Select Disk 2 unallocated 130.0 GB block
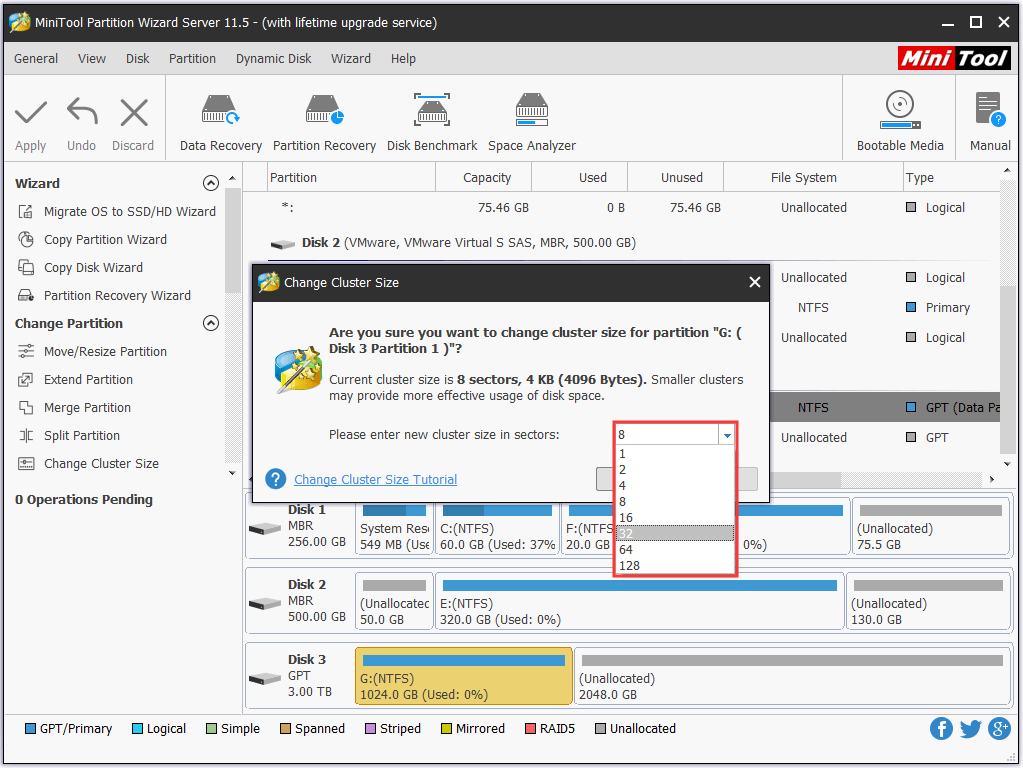Screen dimensions: 1023x768 [928, 602]
